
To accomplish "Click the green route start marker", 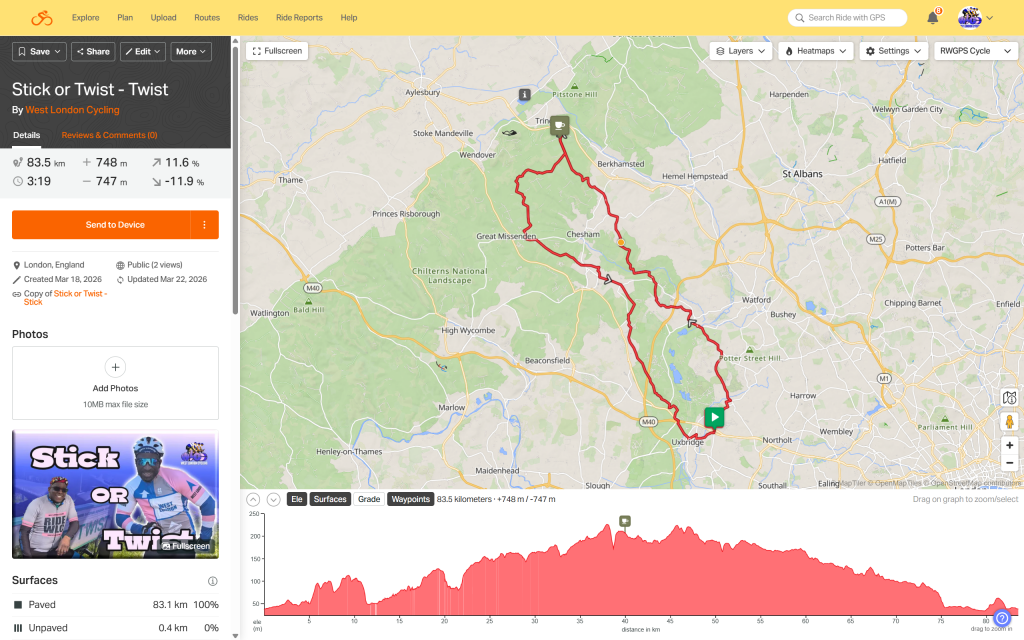I will coord(714,417).
